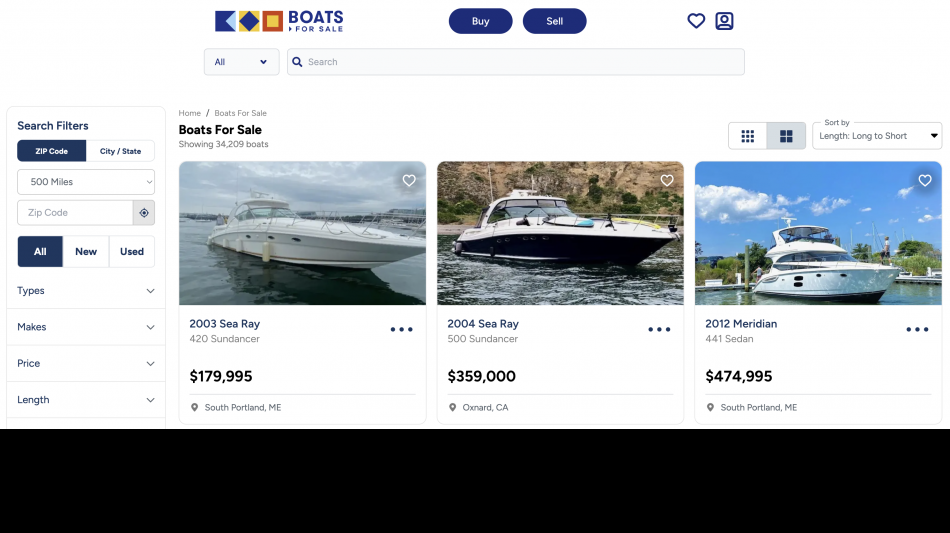This screenshot has width=950, height=533.
Task: Switch to compact three-column grid view
Action: (748, 136)
